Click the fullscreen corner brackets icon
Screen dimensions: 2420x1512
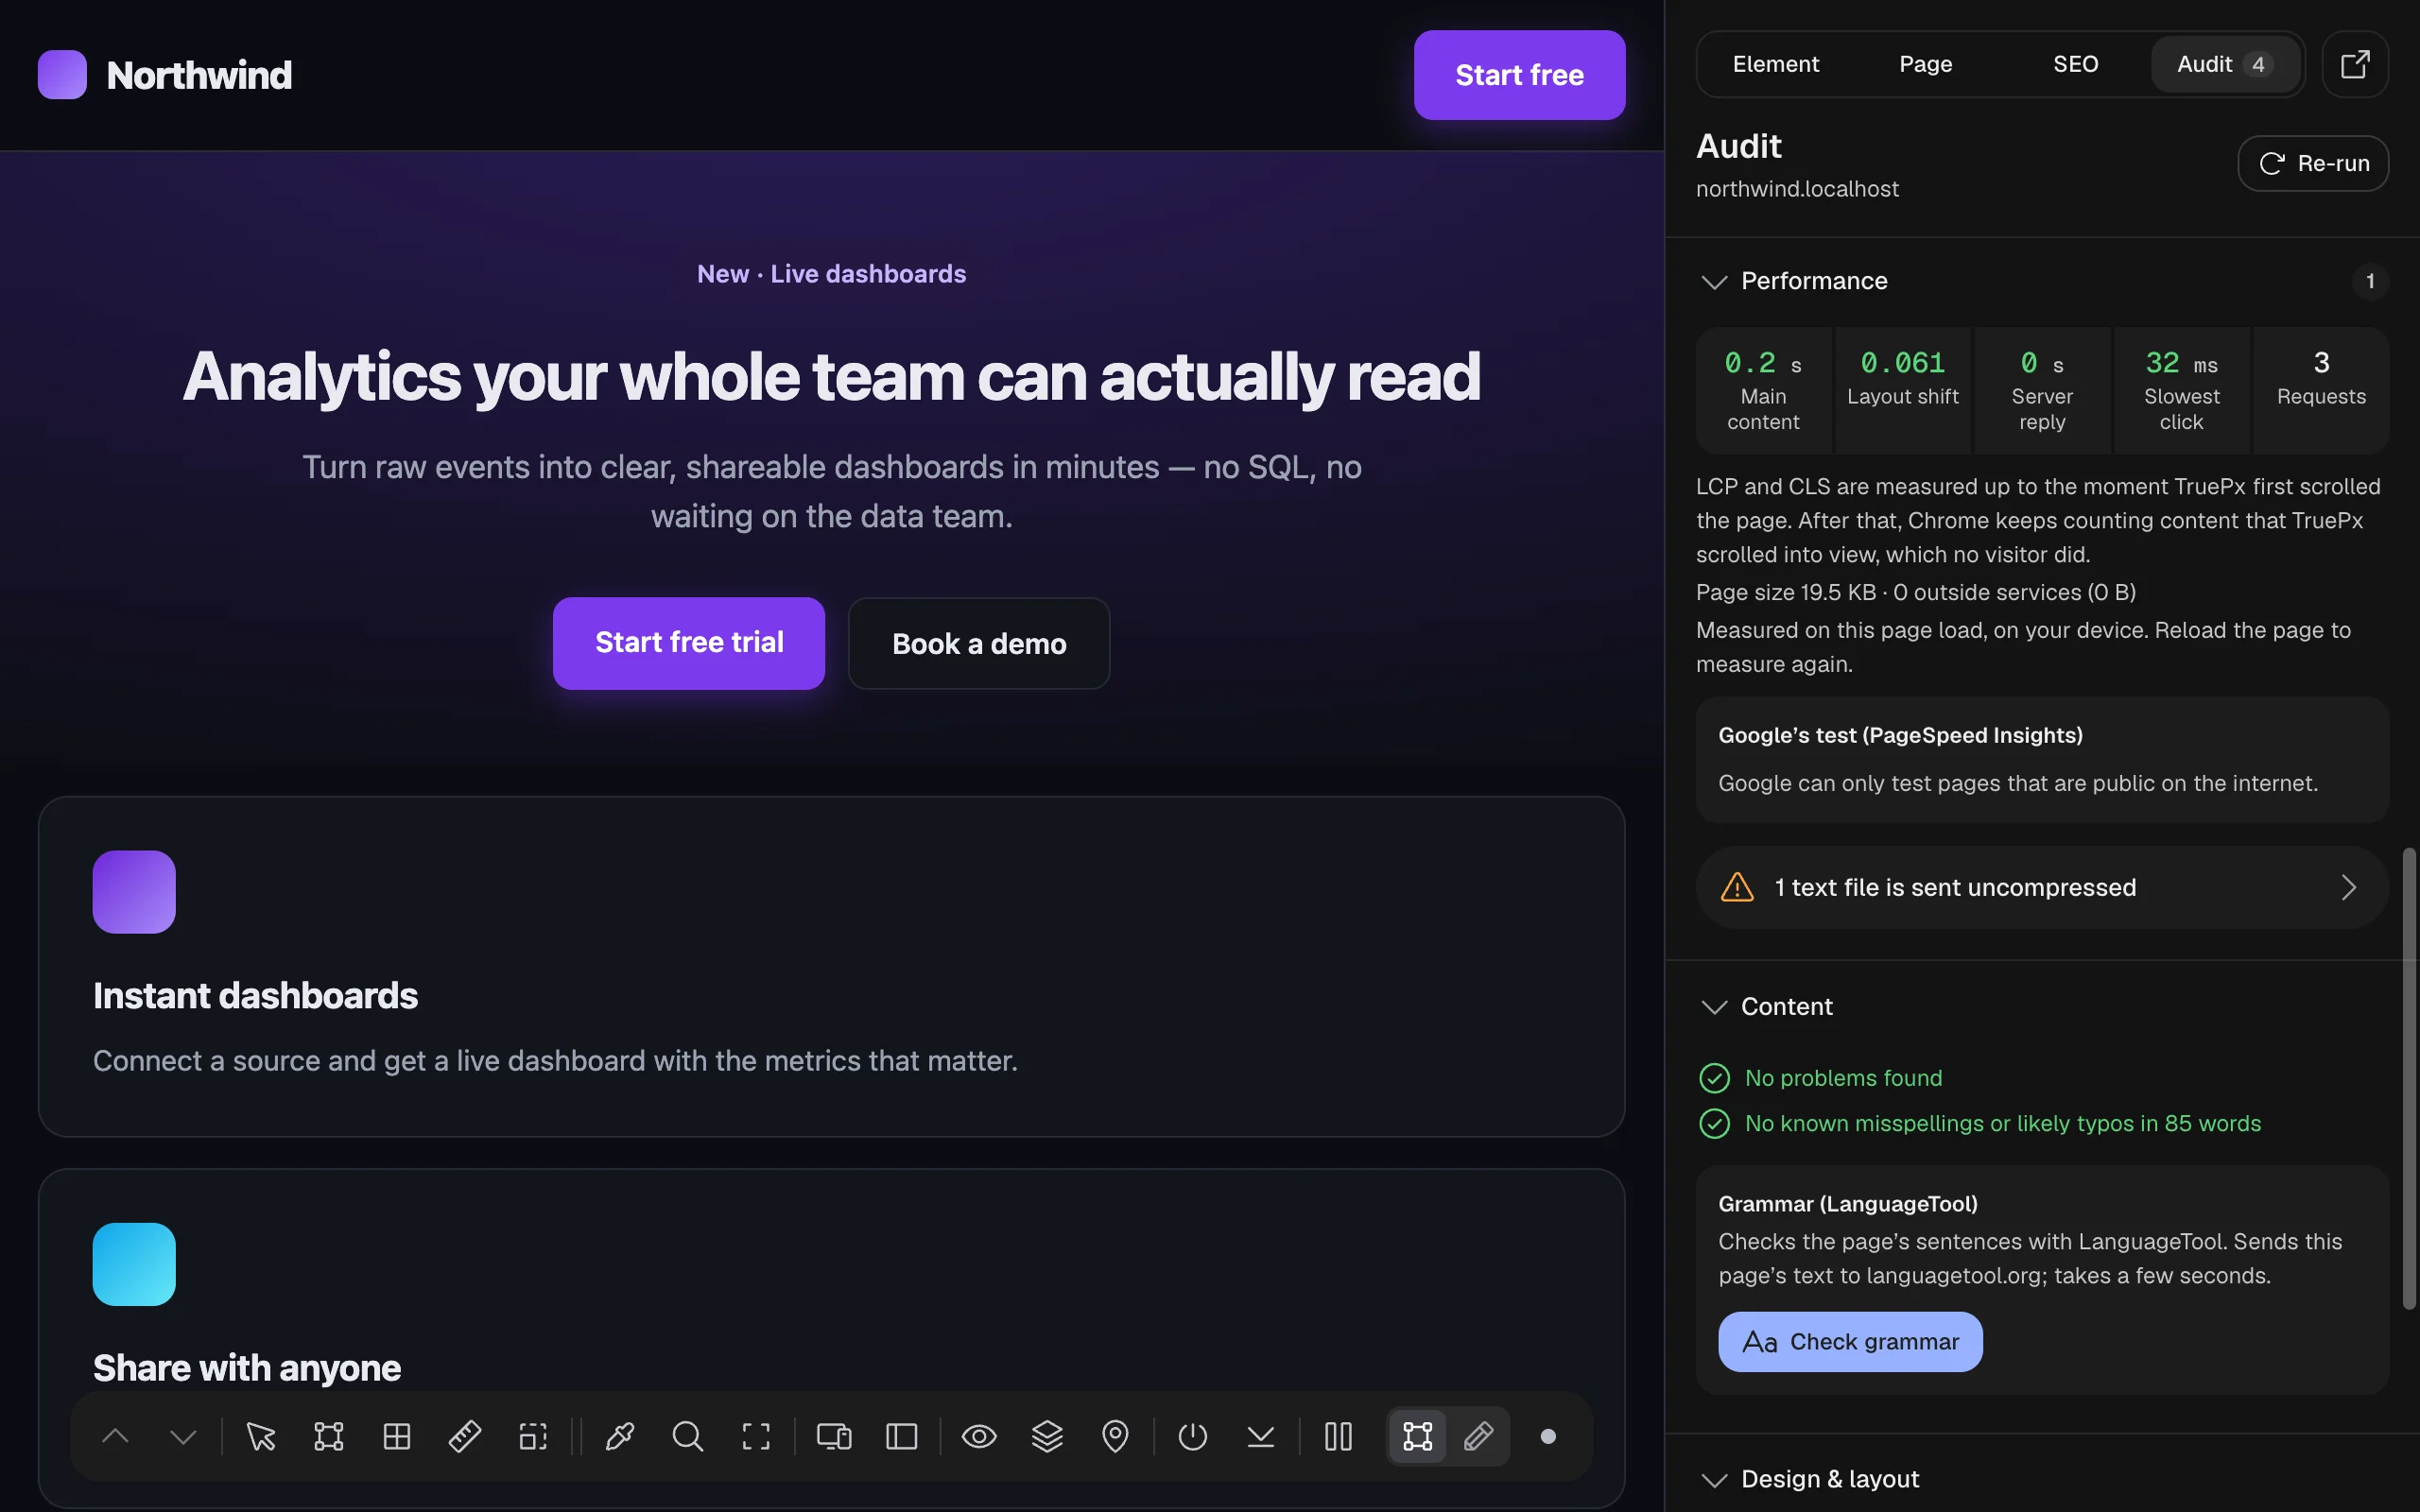(756, 1437)
